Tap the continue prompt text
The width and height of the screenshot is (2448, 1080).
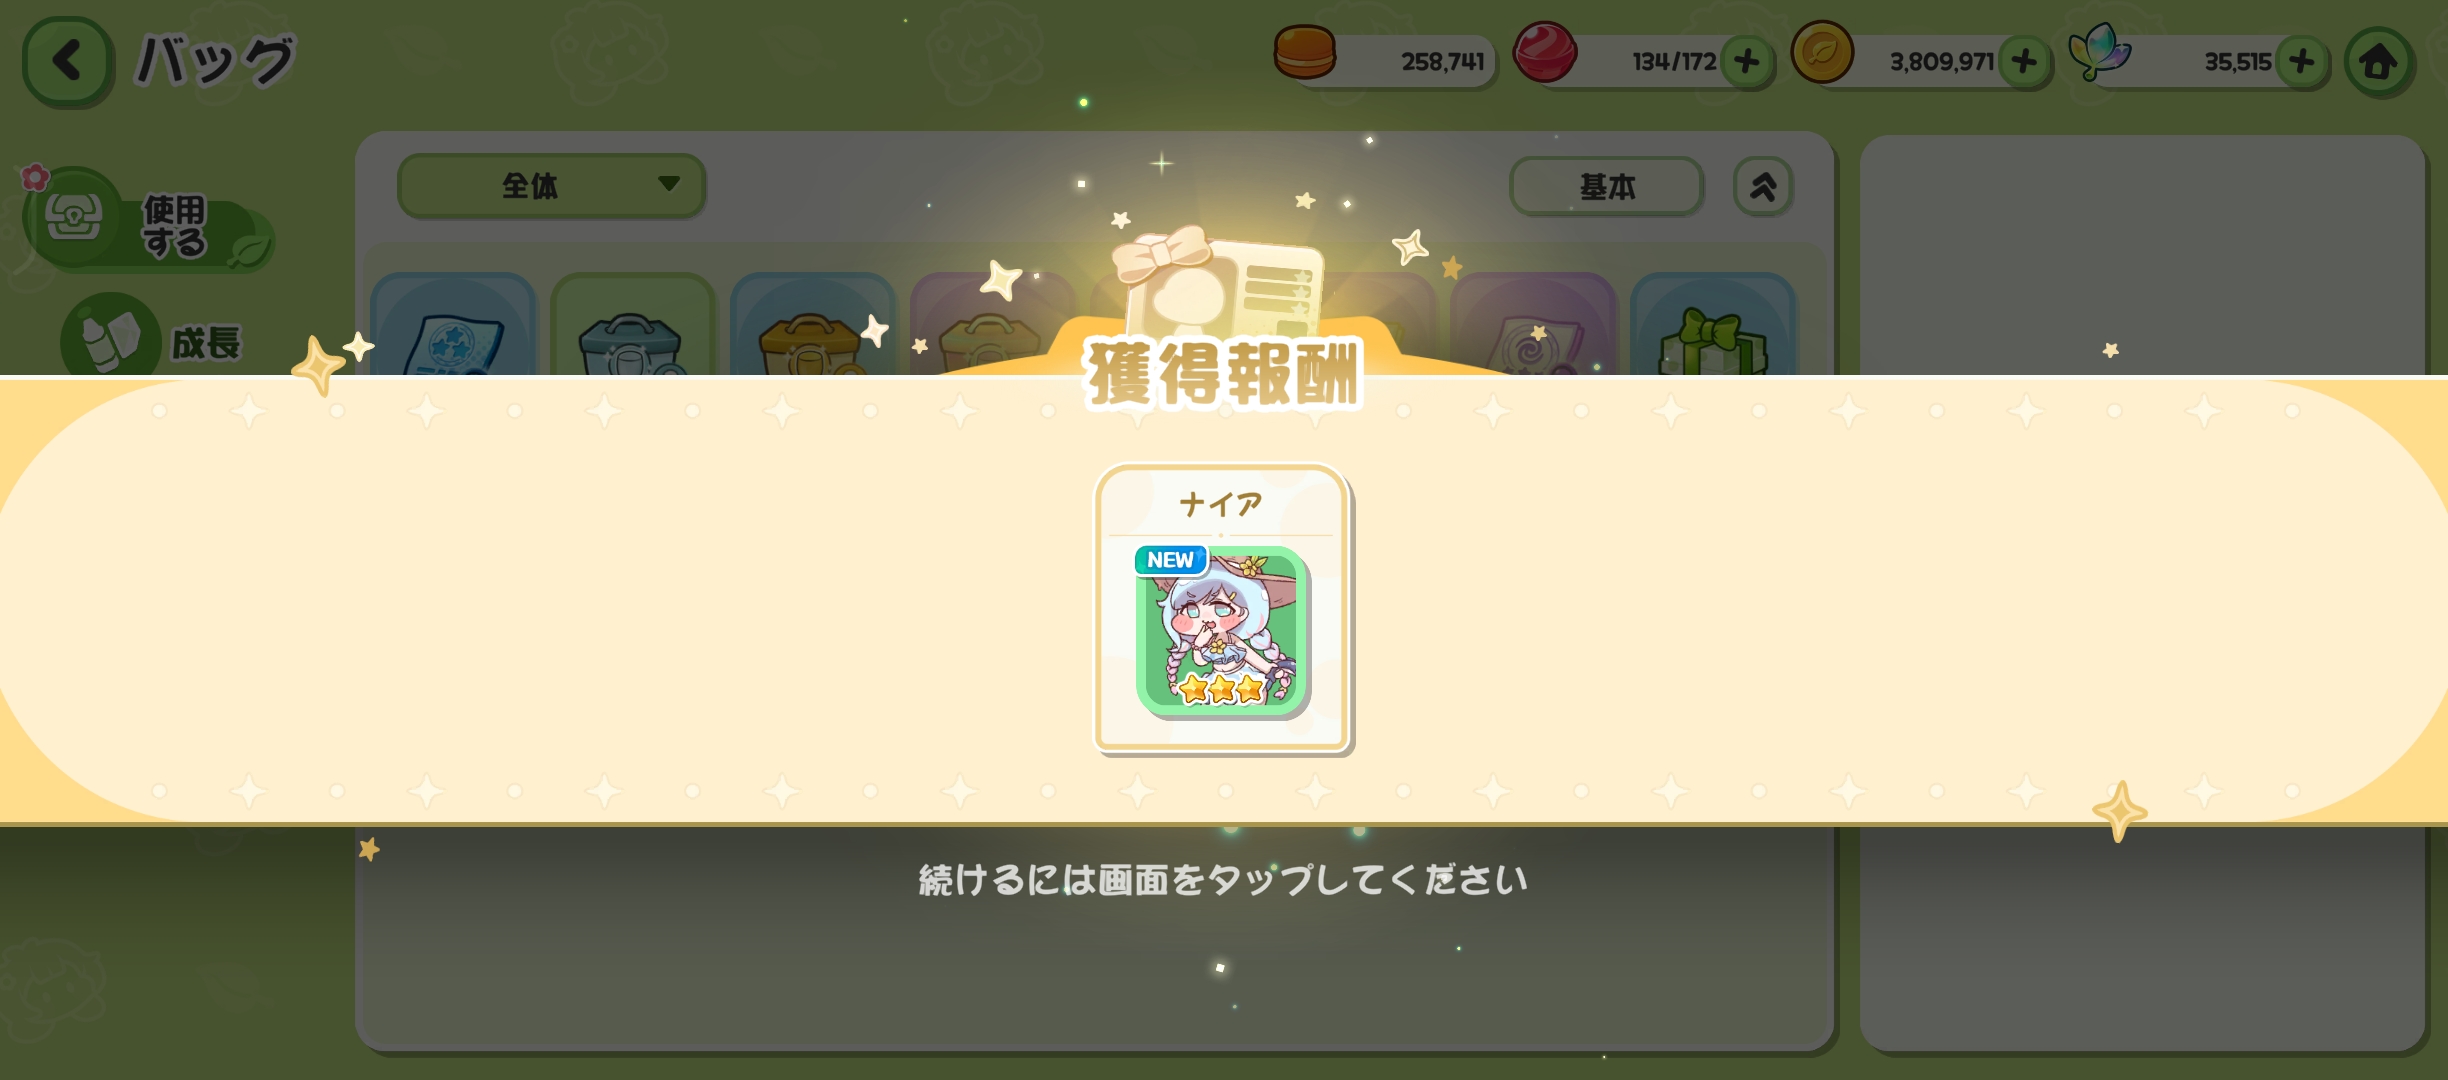click(x=1223, y=880)
